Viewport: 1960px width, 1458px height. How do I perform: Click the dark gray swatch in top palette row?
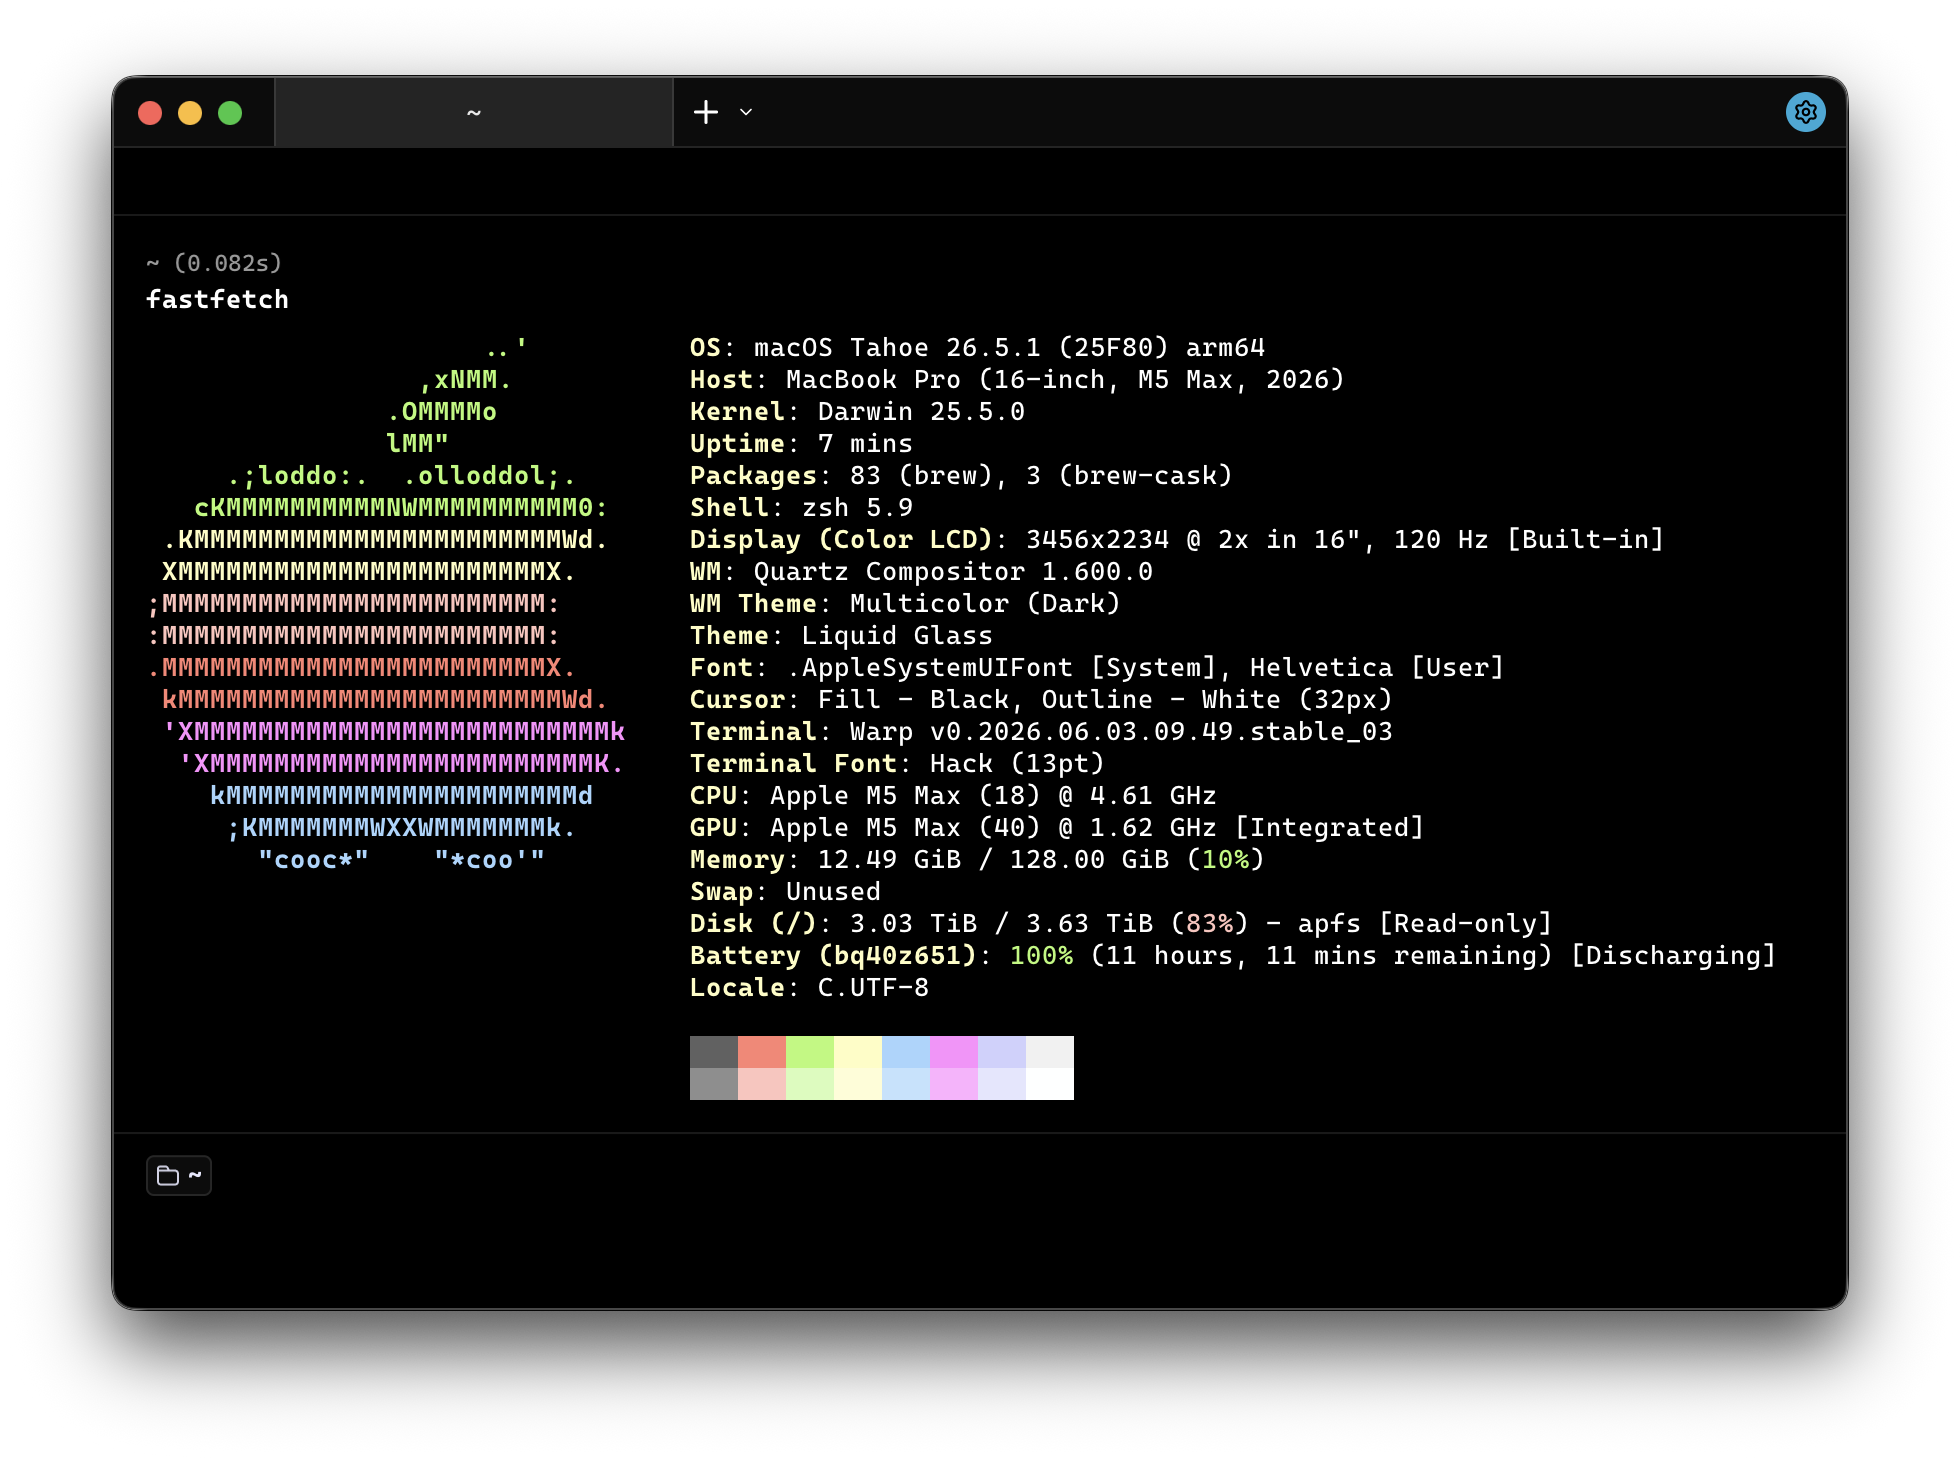(x=714, y=1052)
